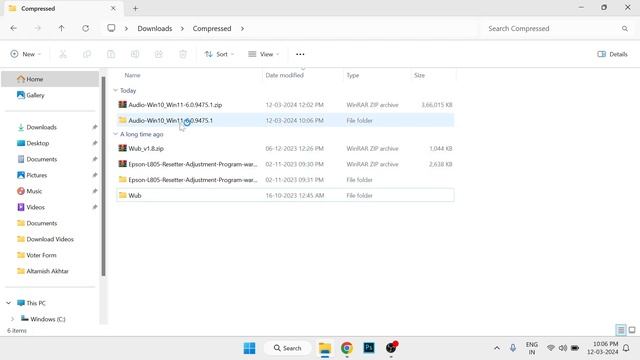Open the Windows Start menu
Viewport: 640px width, 360px height.
249,348
